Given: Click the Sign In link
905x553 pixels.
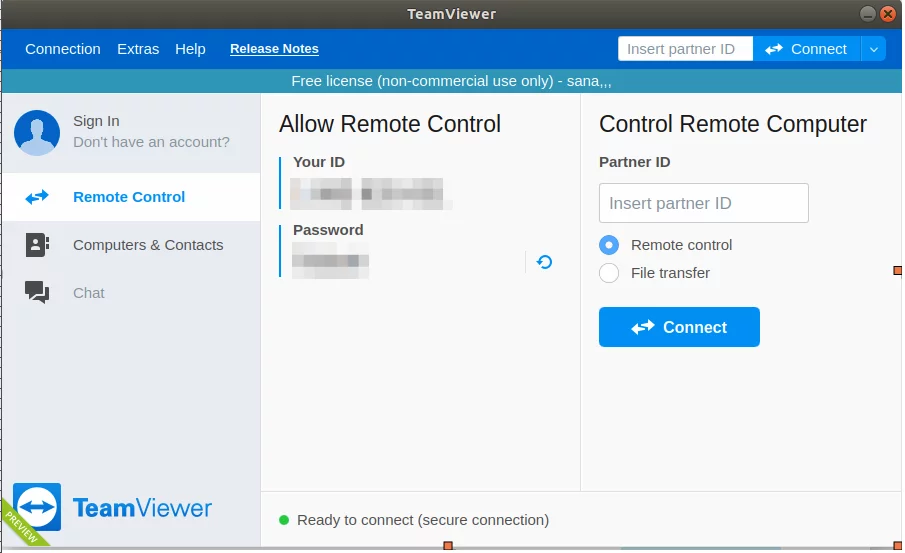Looking at the screenshot, I should pos(96,121).
